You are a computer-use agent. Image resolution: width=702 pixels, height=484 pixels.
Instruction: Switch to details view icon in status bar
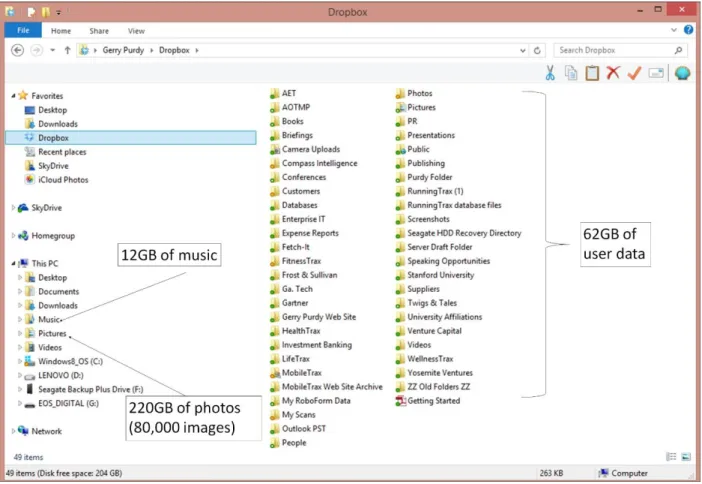tap(671, 457)
